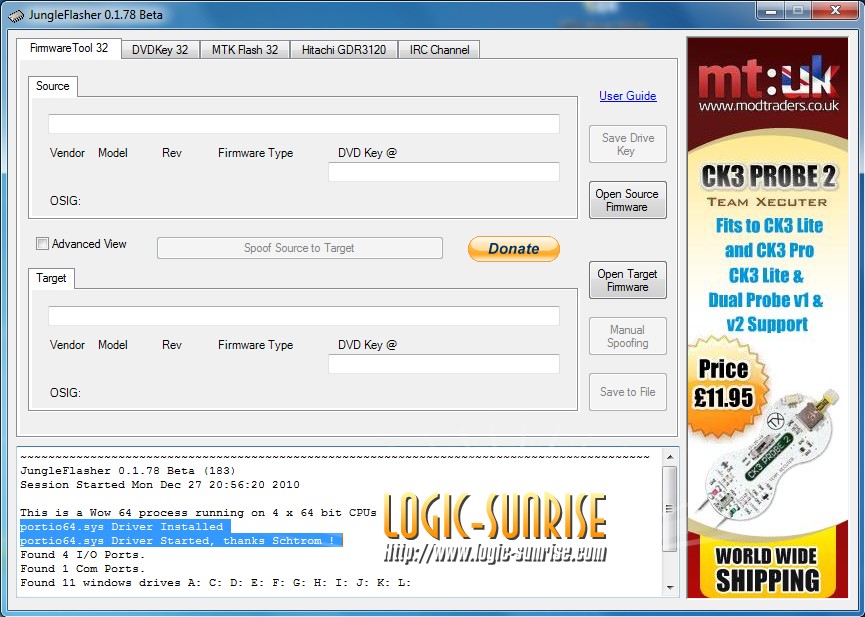Open the User Guide link

pyautogui.click(x=627, y=95)
